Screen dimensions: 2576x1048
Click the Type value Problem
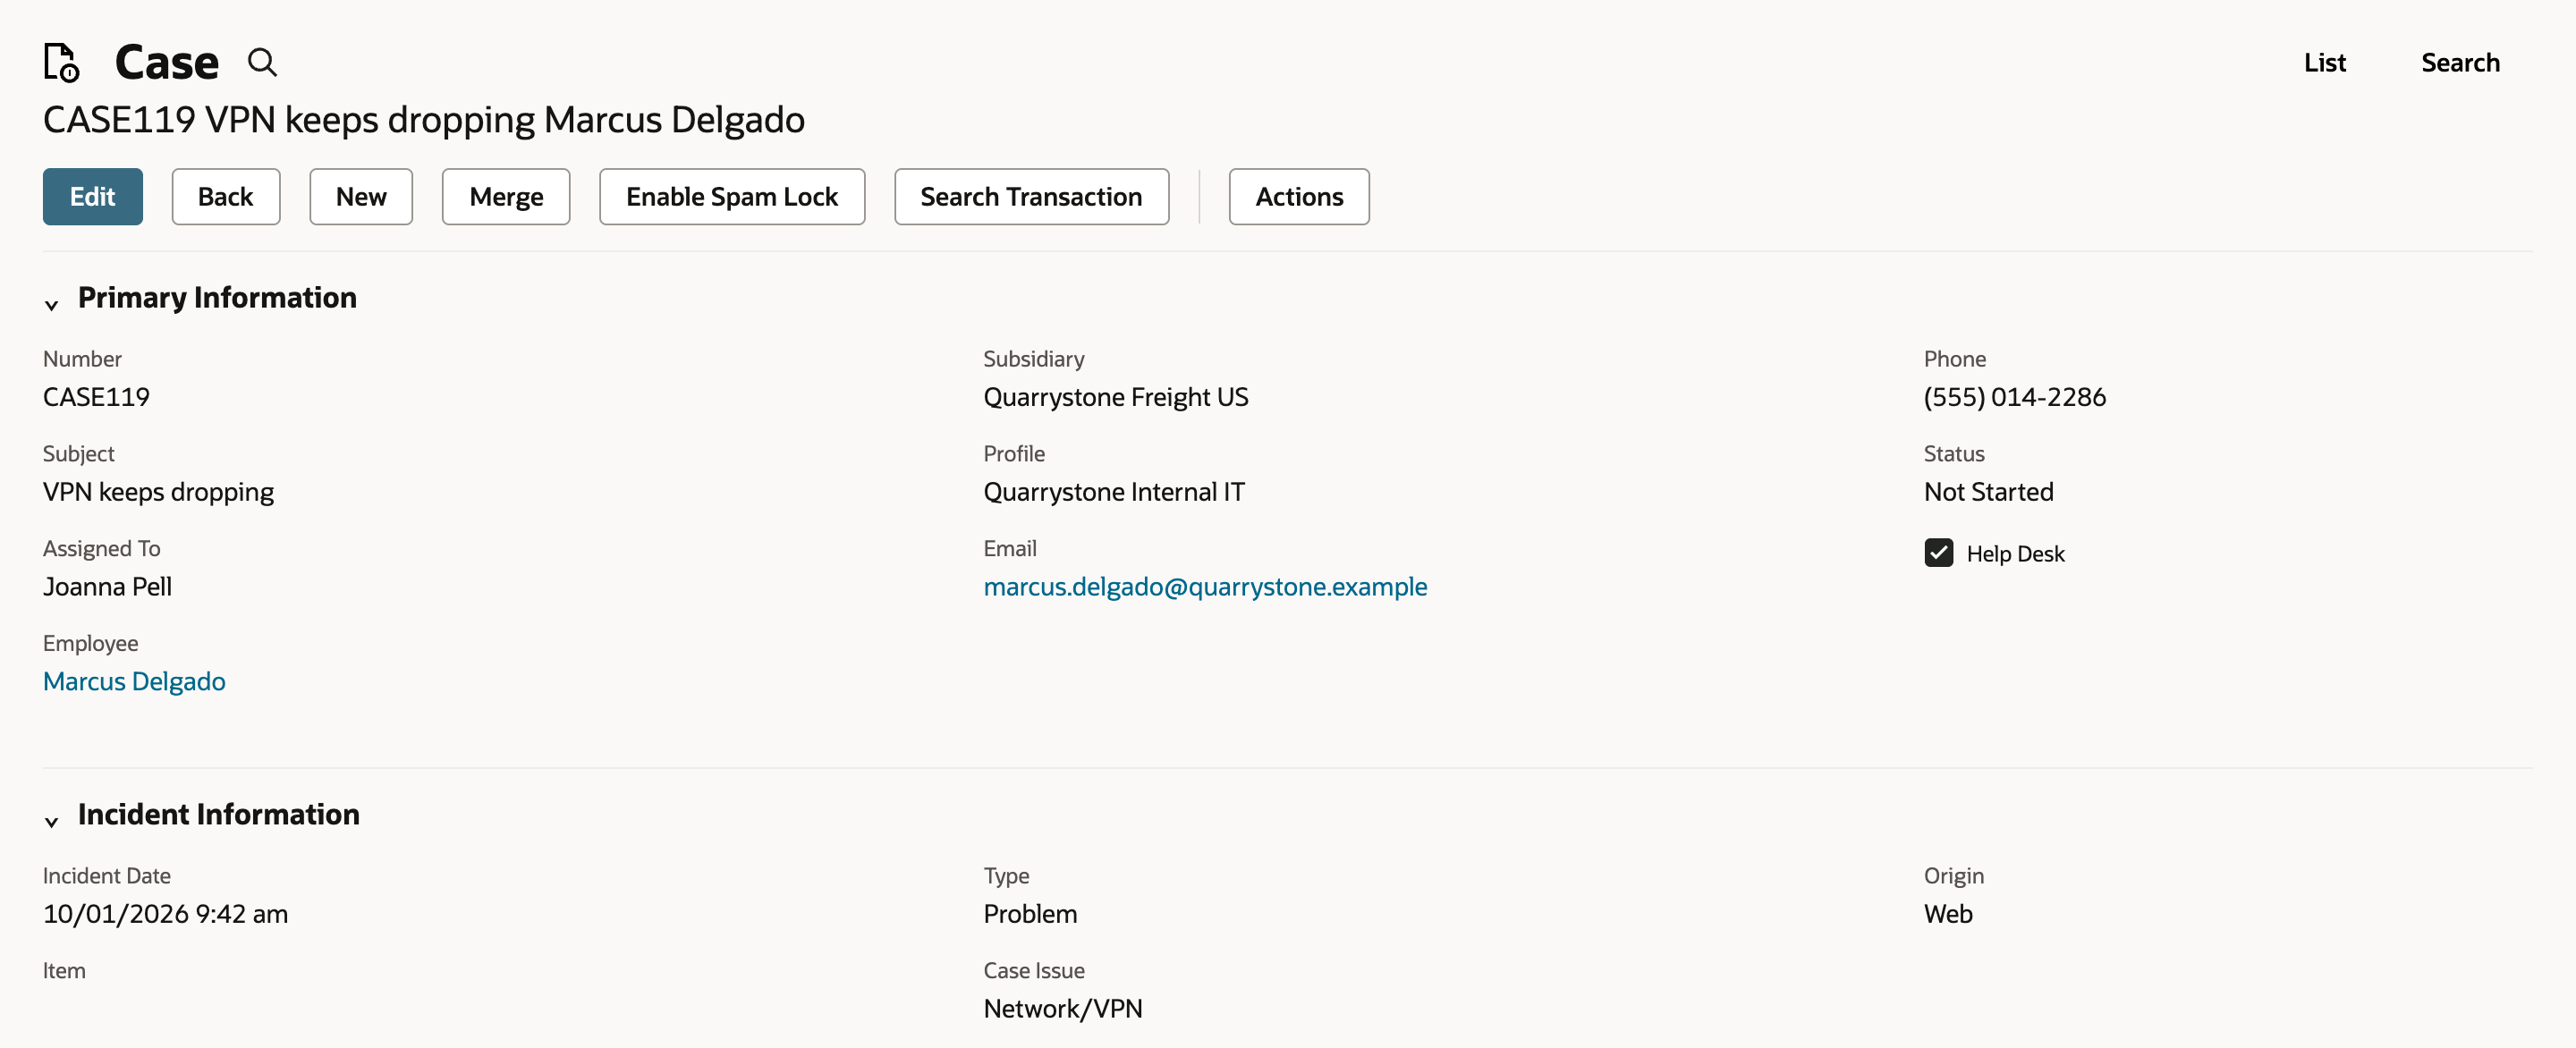coord(1030,914)
